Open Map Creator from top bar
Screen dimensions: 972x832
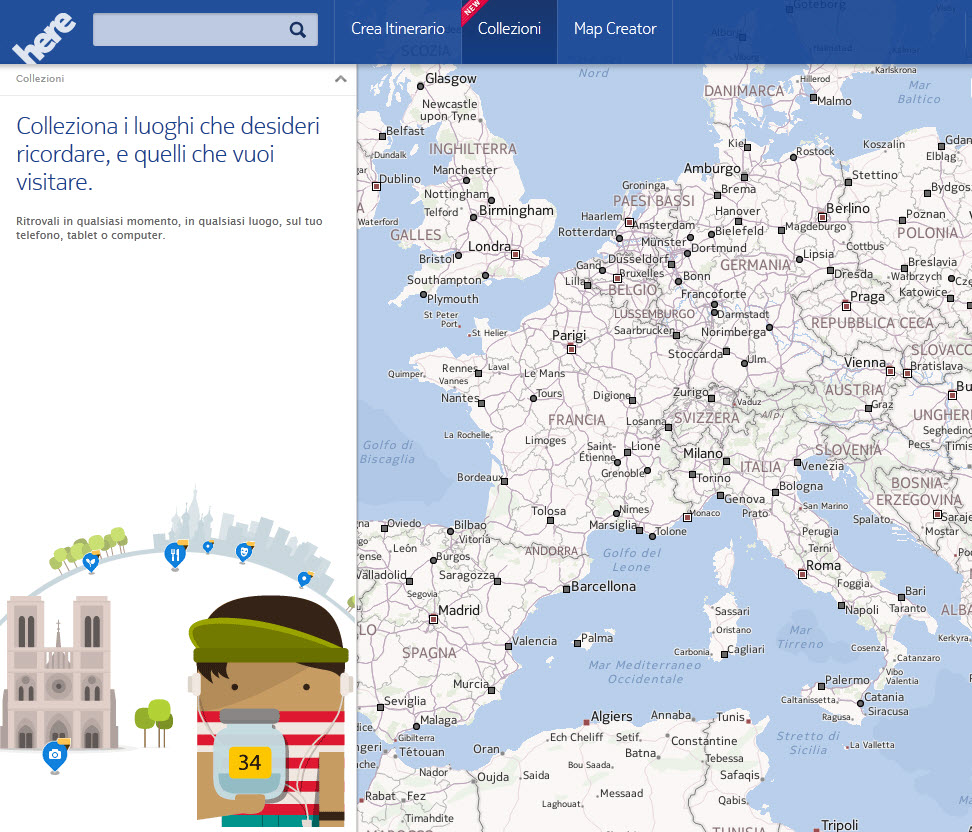point(614,29)
